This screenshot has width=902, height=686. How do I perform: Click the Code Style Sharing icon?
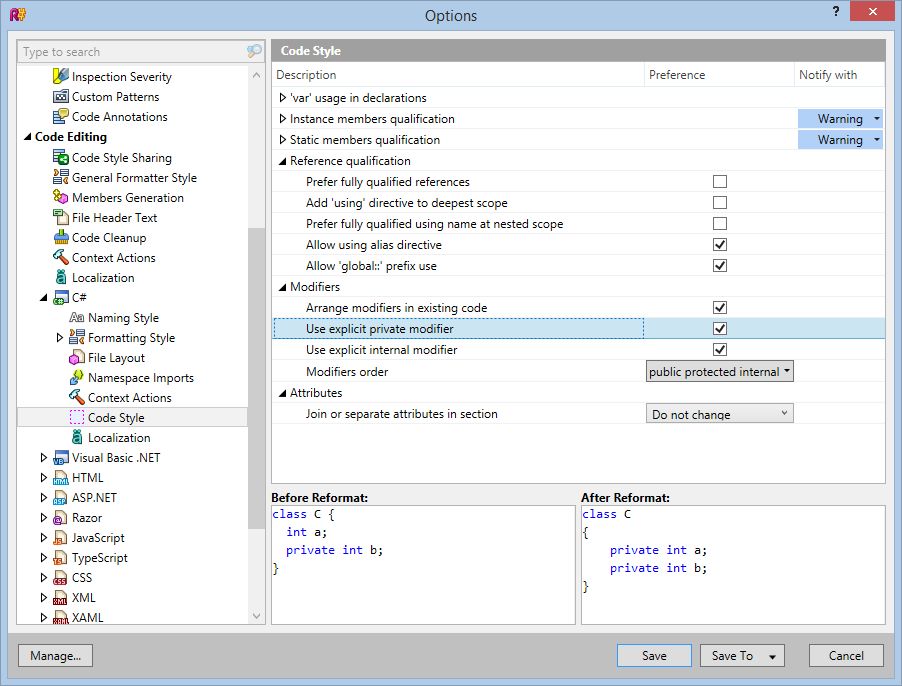[60, 158]
